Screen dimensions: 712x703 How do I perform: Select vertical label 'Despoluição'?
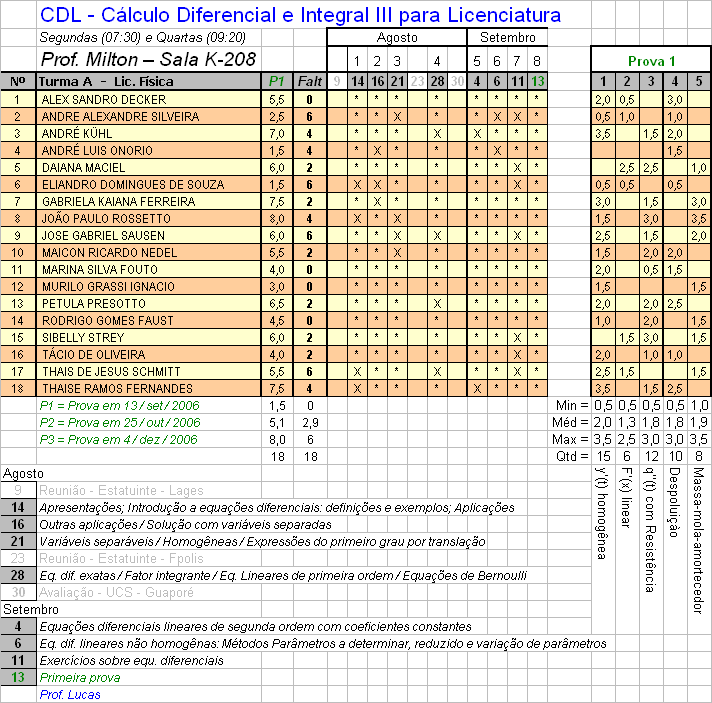(675, 502)
